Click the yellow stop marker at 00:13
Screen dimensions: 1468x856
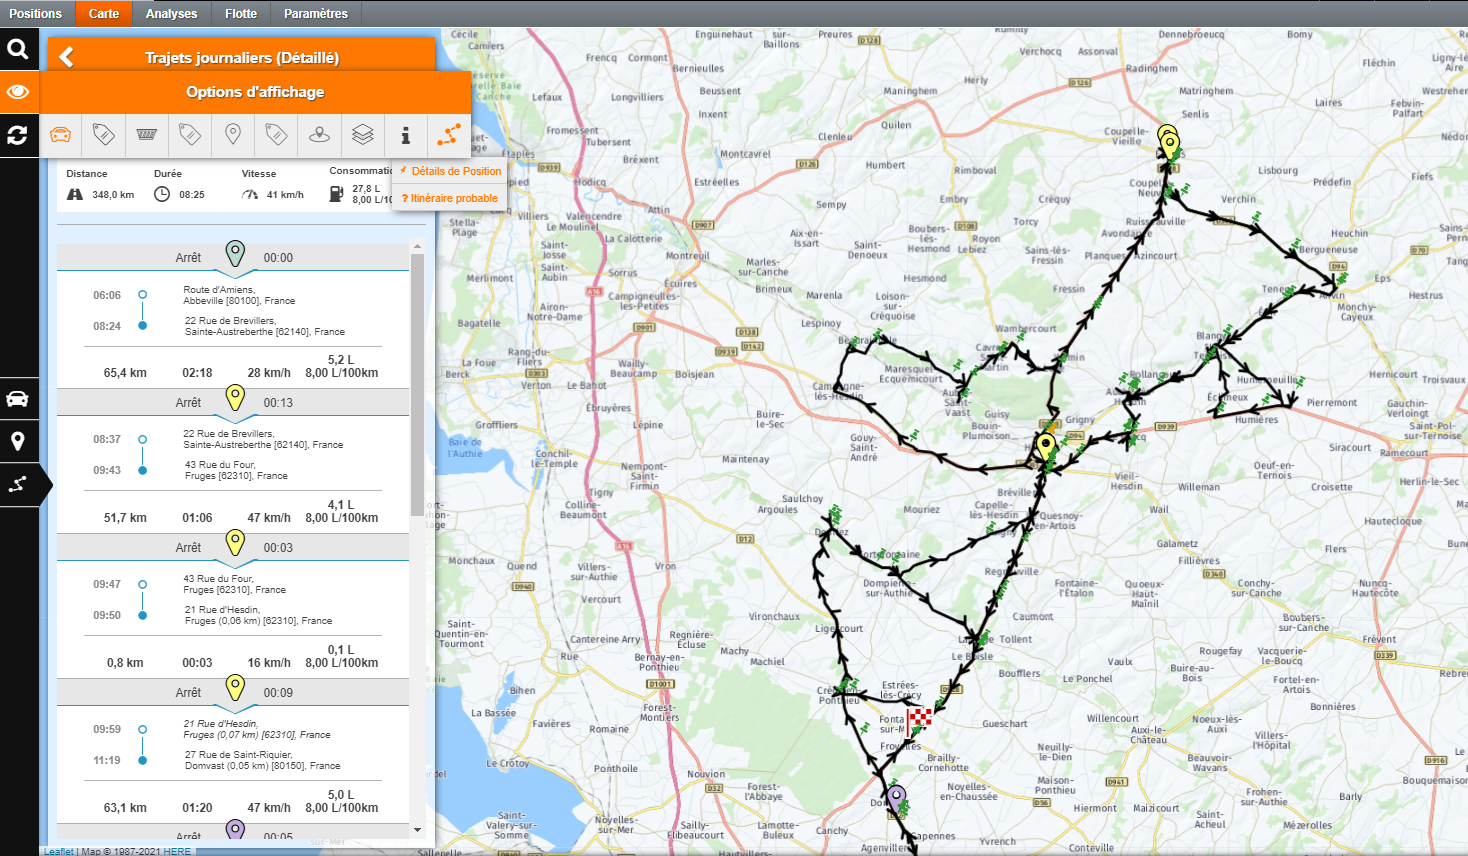pos(234,398)
